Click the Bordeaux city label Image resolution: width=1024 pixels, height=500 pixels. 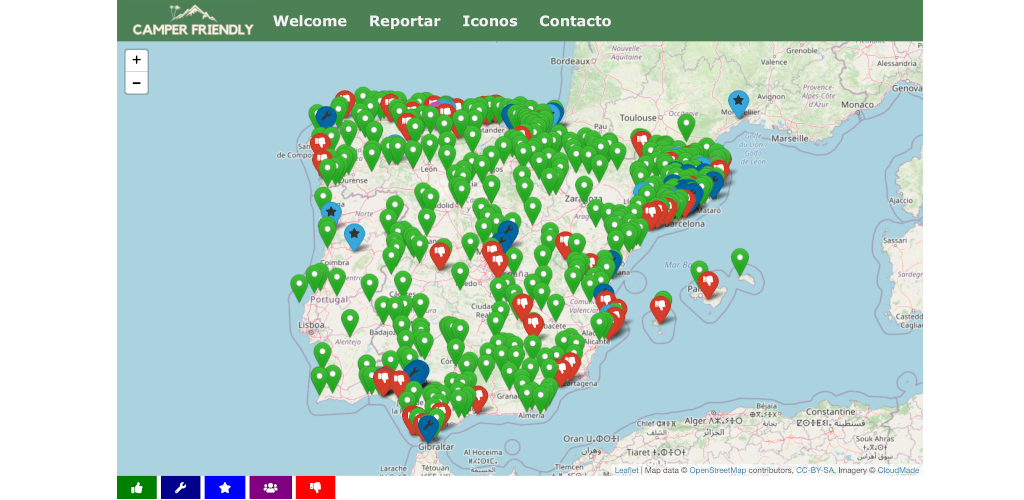[x=570, y=61]
